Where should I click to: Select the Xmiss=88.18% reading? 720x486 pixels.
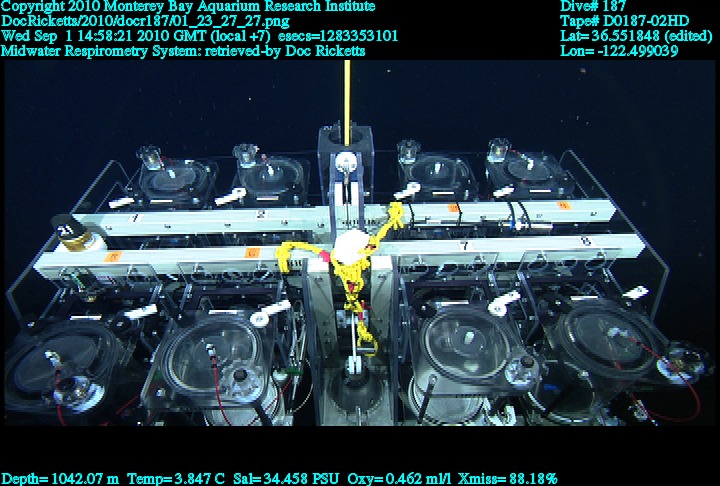pyautogui.click(x=508, y=479)
